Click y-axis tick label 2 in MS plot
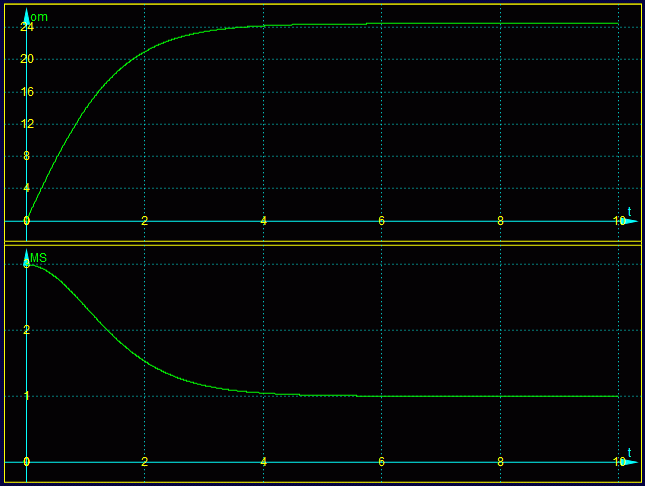Screen dimensions: 645x486 (x=27, y=330)
